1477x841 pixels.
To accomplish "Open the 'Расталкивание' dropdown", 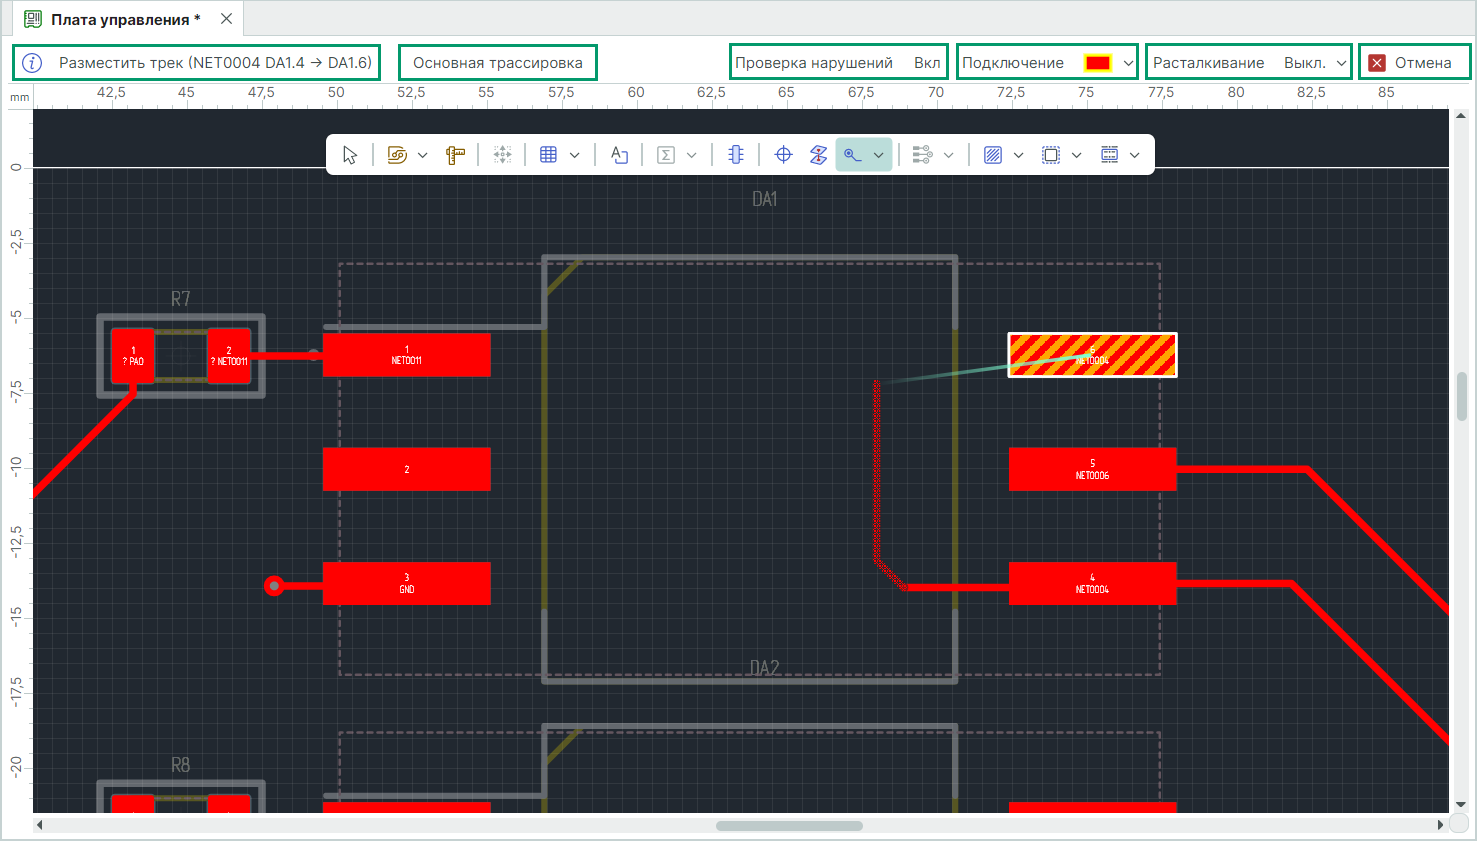I will (1341, 63).
